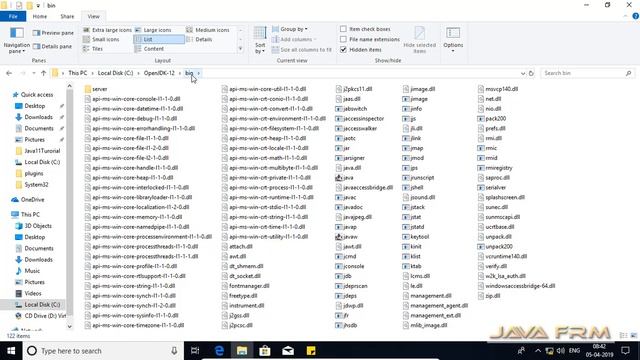640x360 pixels.
Task: Open Help with the question mark icon
Action: click(636, 16)
